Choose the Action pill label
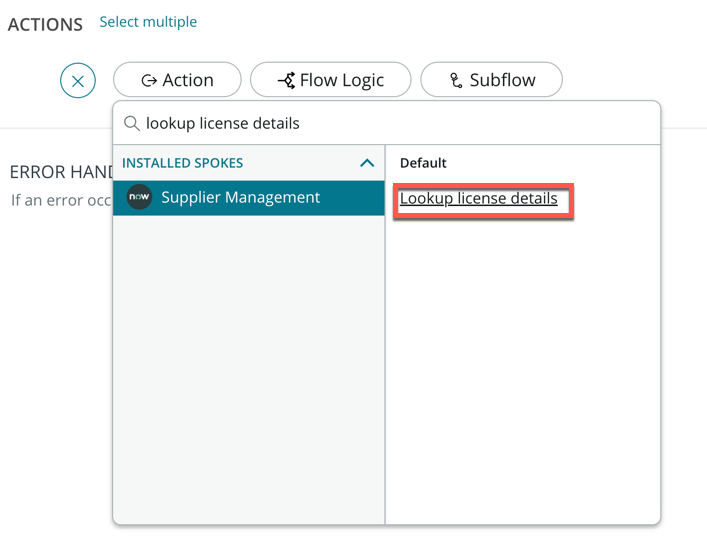This screenshot has width=707, height=550. coord(188,80)
